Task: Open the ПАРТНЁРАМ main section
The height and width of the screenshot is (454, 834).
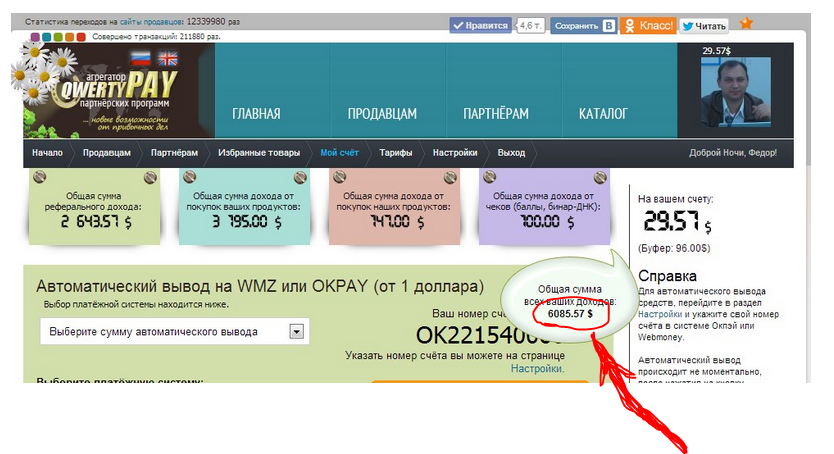Action: pyautogui.click(x=496, y=114)
